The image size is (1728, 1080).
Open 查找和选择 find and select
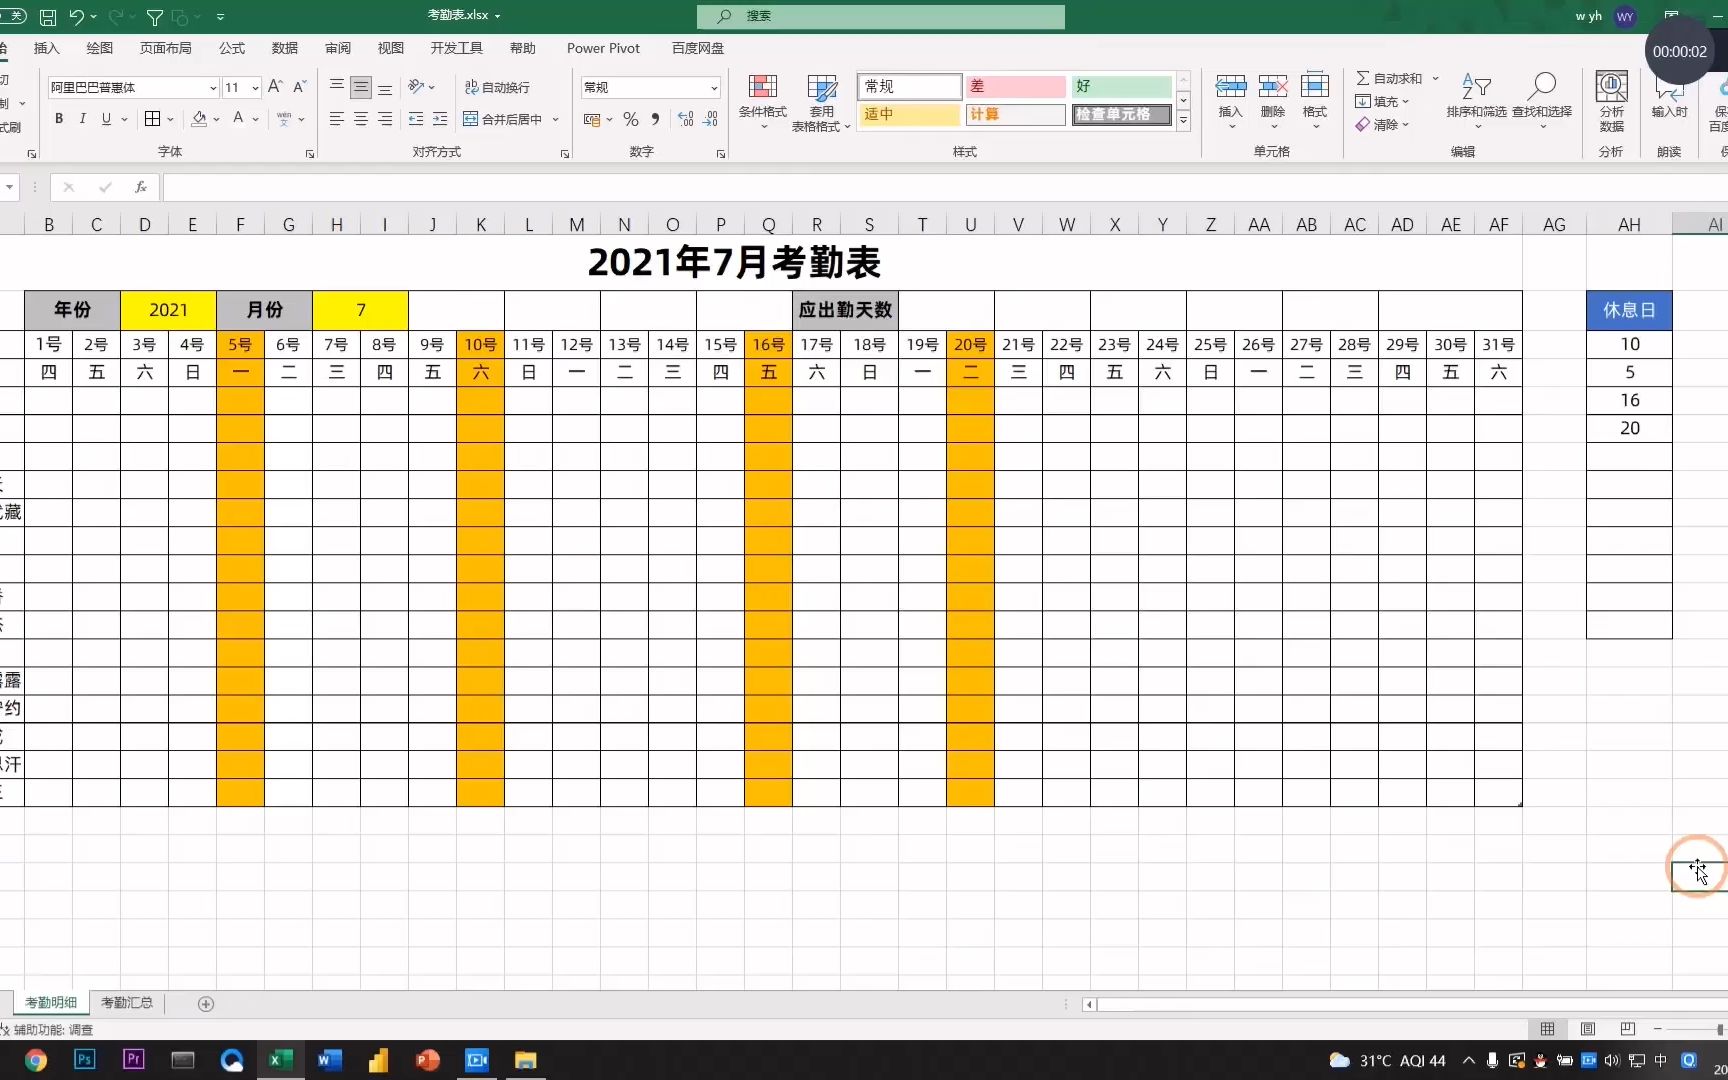coord(1542,100)
